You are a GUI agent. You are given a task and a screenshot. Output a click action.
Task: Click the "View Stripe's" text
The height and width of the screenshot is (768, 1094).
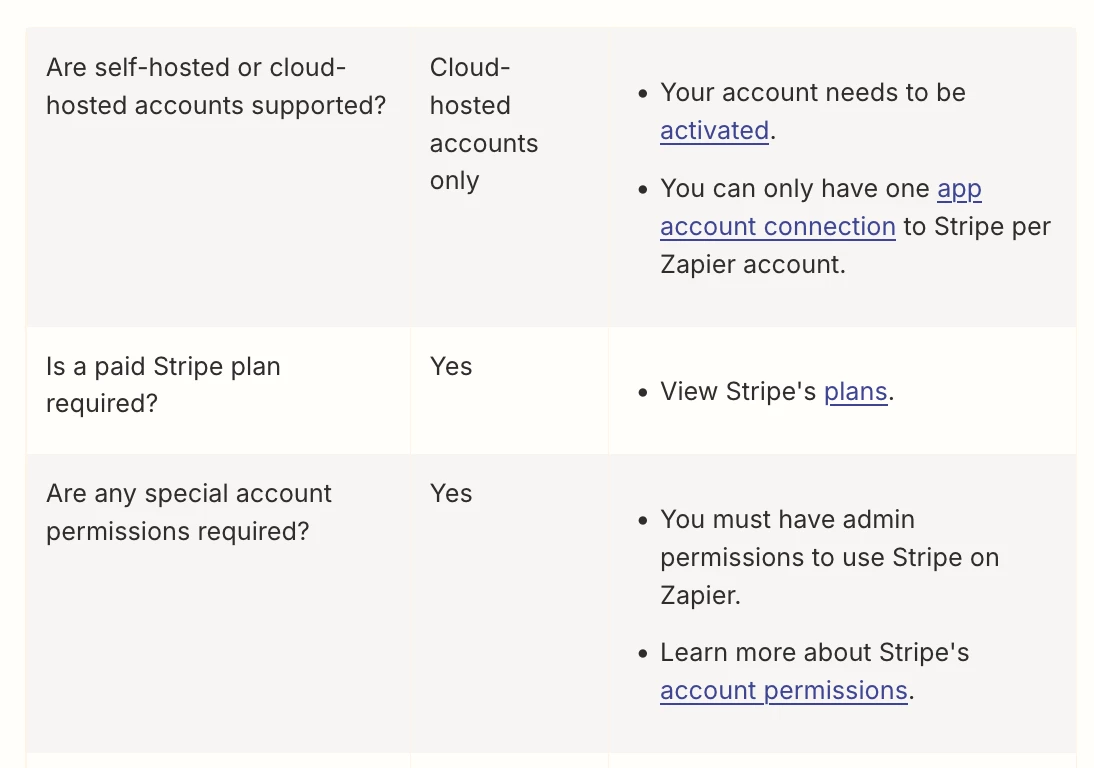[737, 391]
